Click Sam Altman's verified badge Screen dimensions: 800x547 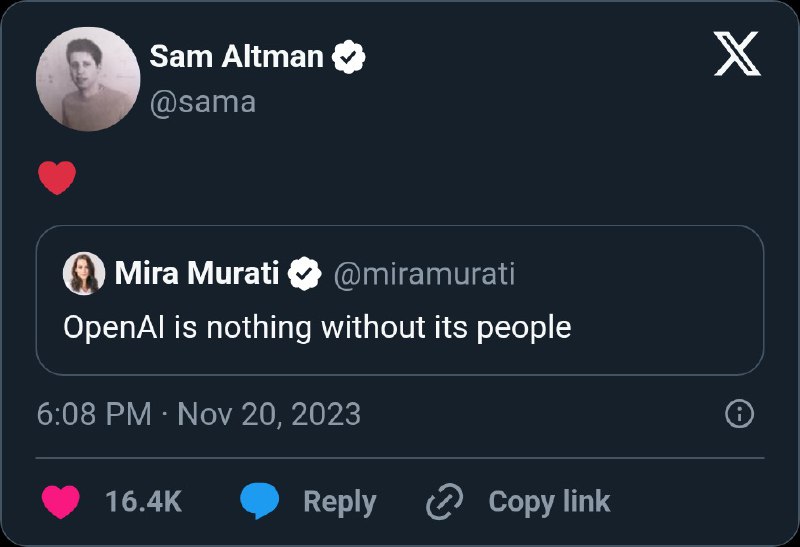(x=348, y=58)
